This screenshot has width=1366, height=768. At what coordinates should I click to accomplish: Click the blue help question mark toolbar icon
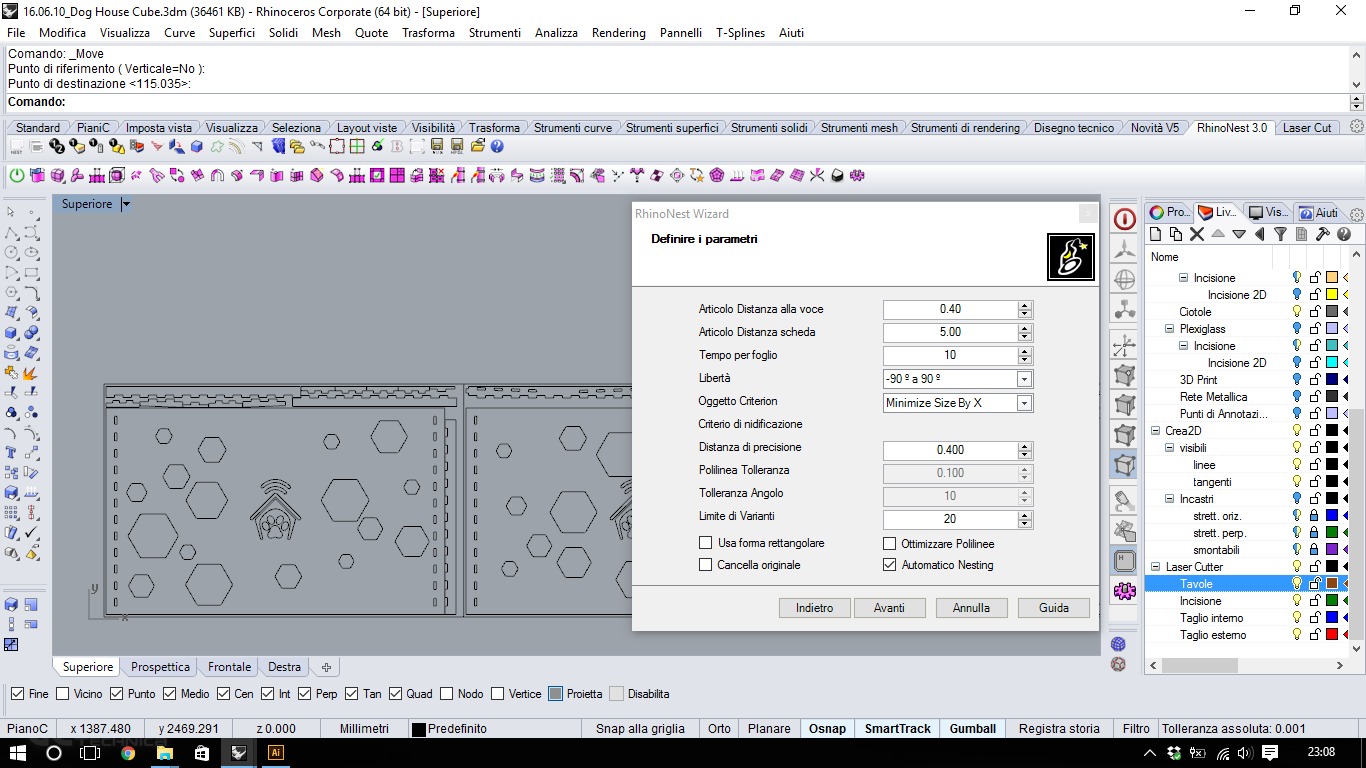pyautogui.click(x=497, y=146)
